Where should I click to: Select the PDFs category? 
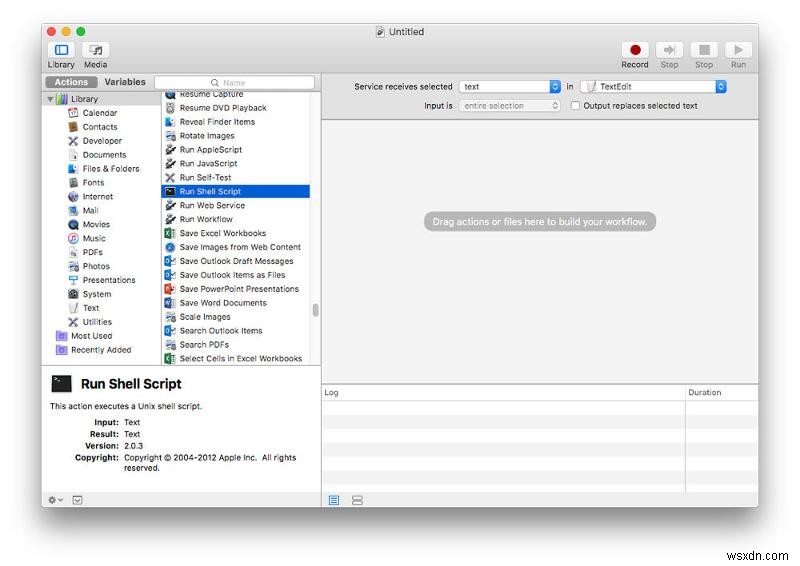pyautogui.click(x=92, y=252)
